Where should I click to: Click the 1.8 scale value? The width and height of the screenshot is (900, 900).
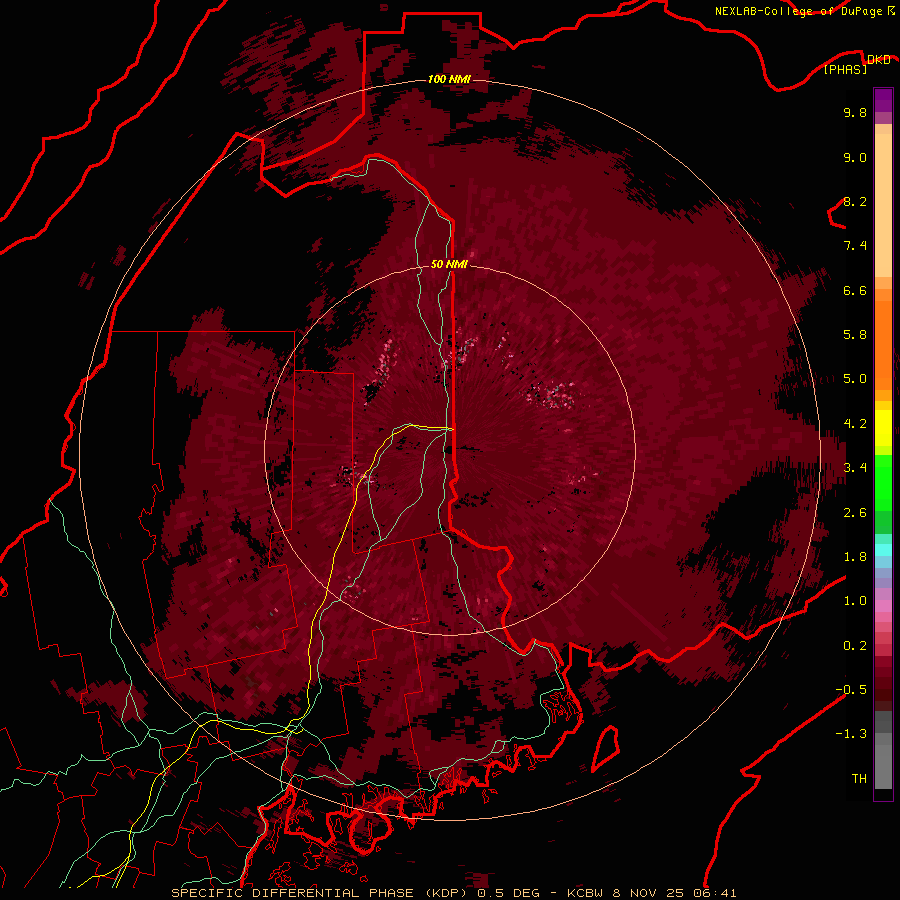coord(855,557)
